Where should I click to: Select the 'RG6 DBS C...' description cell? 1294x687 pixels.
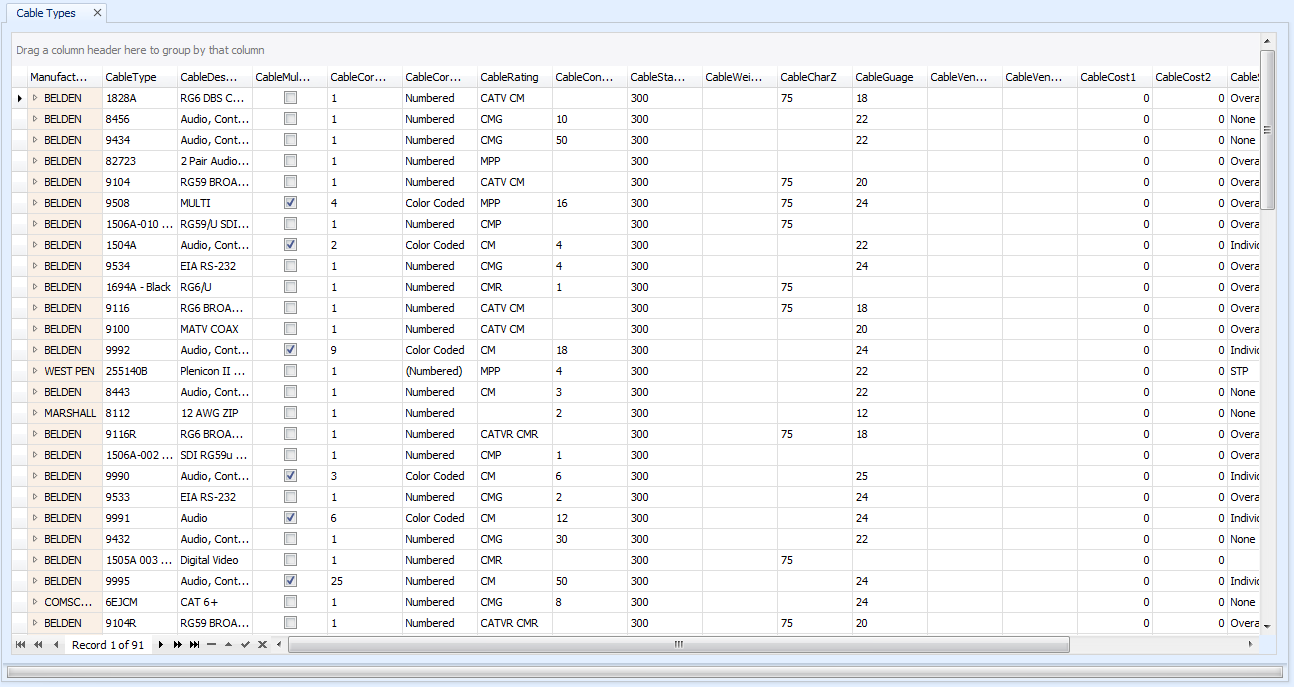215,98
